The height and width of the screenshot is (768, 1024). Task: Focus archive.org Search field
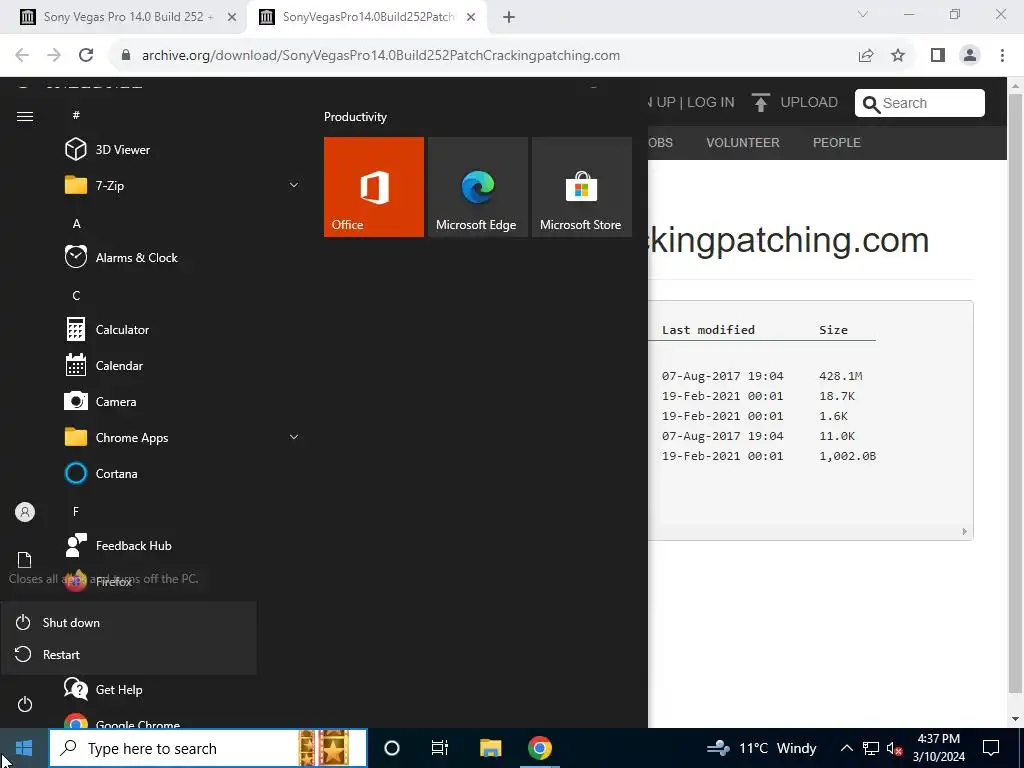[920, 103]
